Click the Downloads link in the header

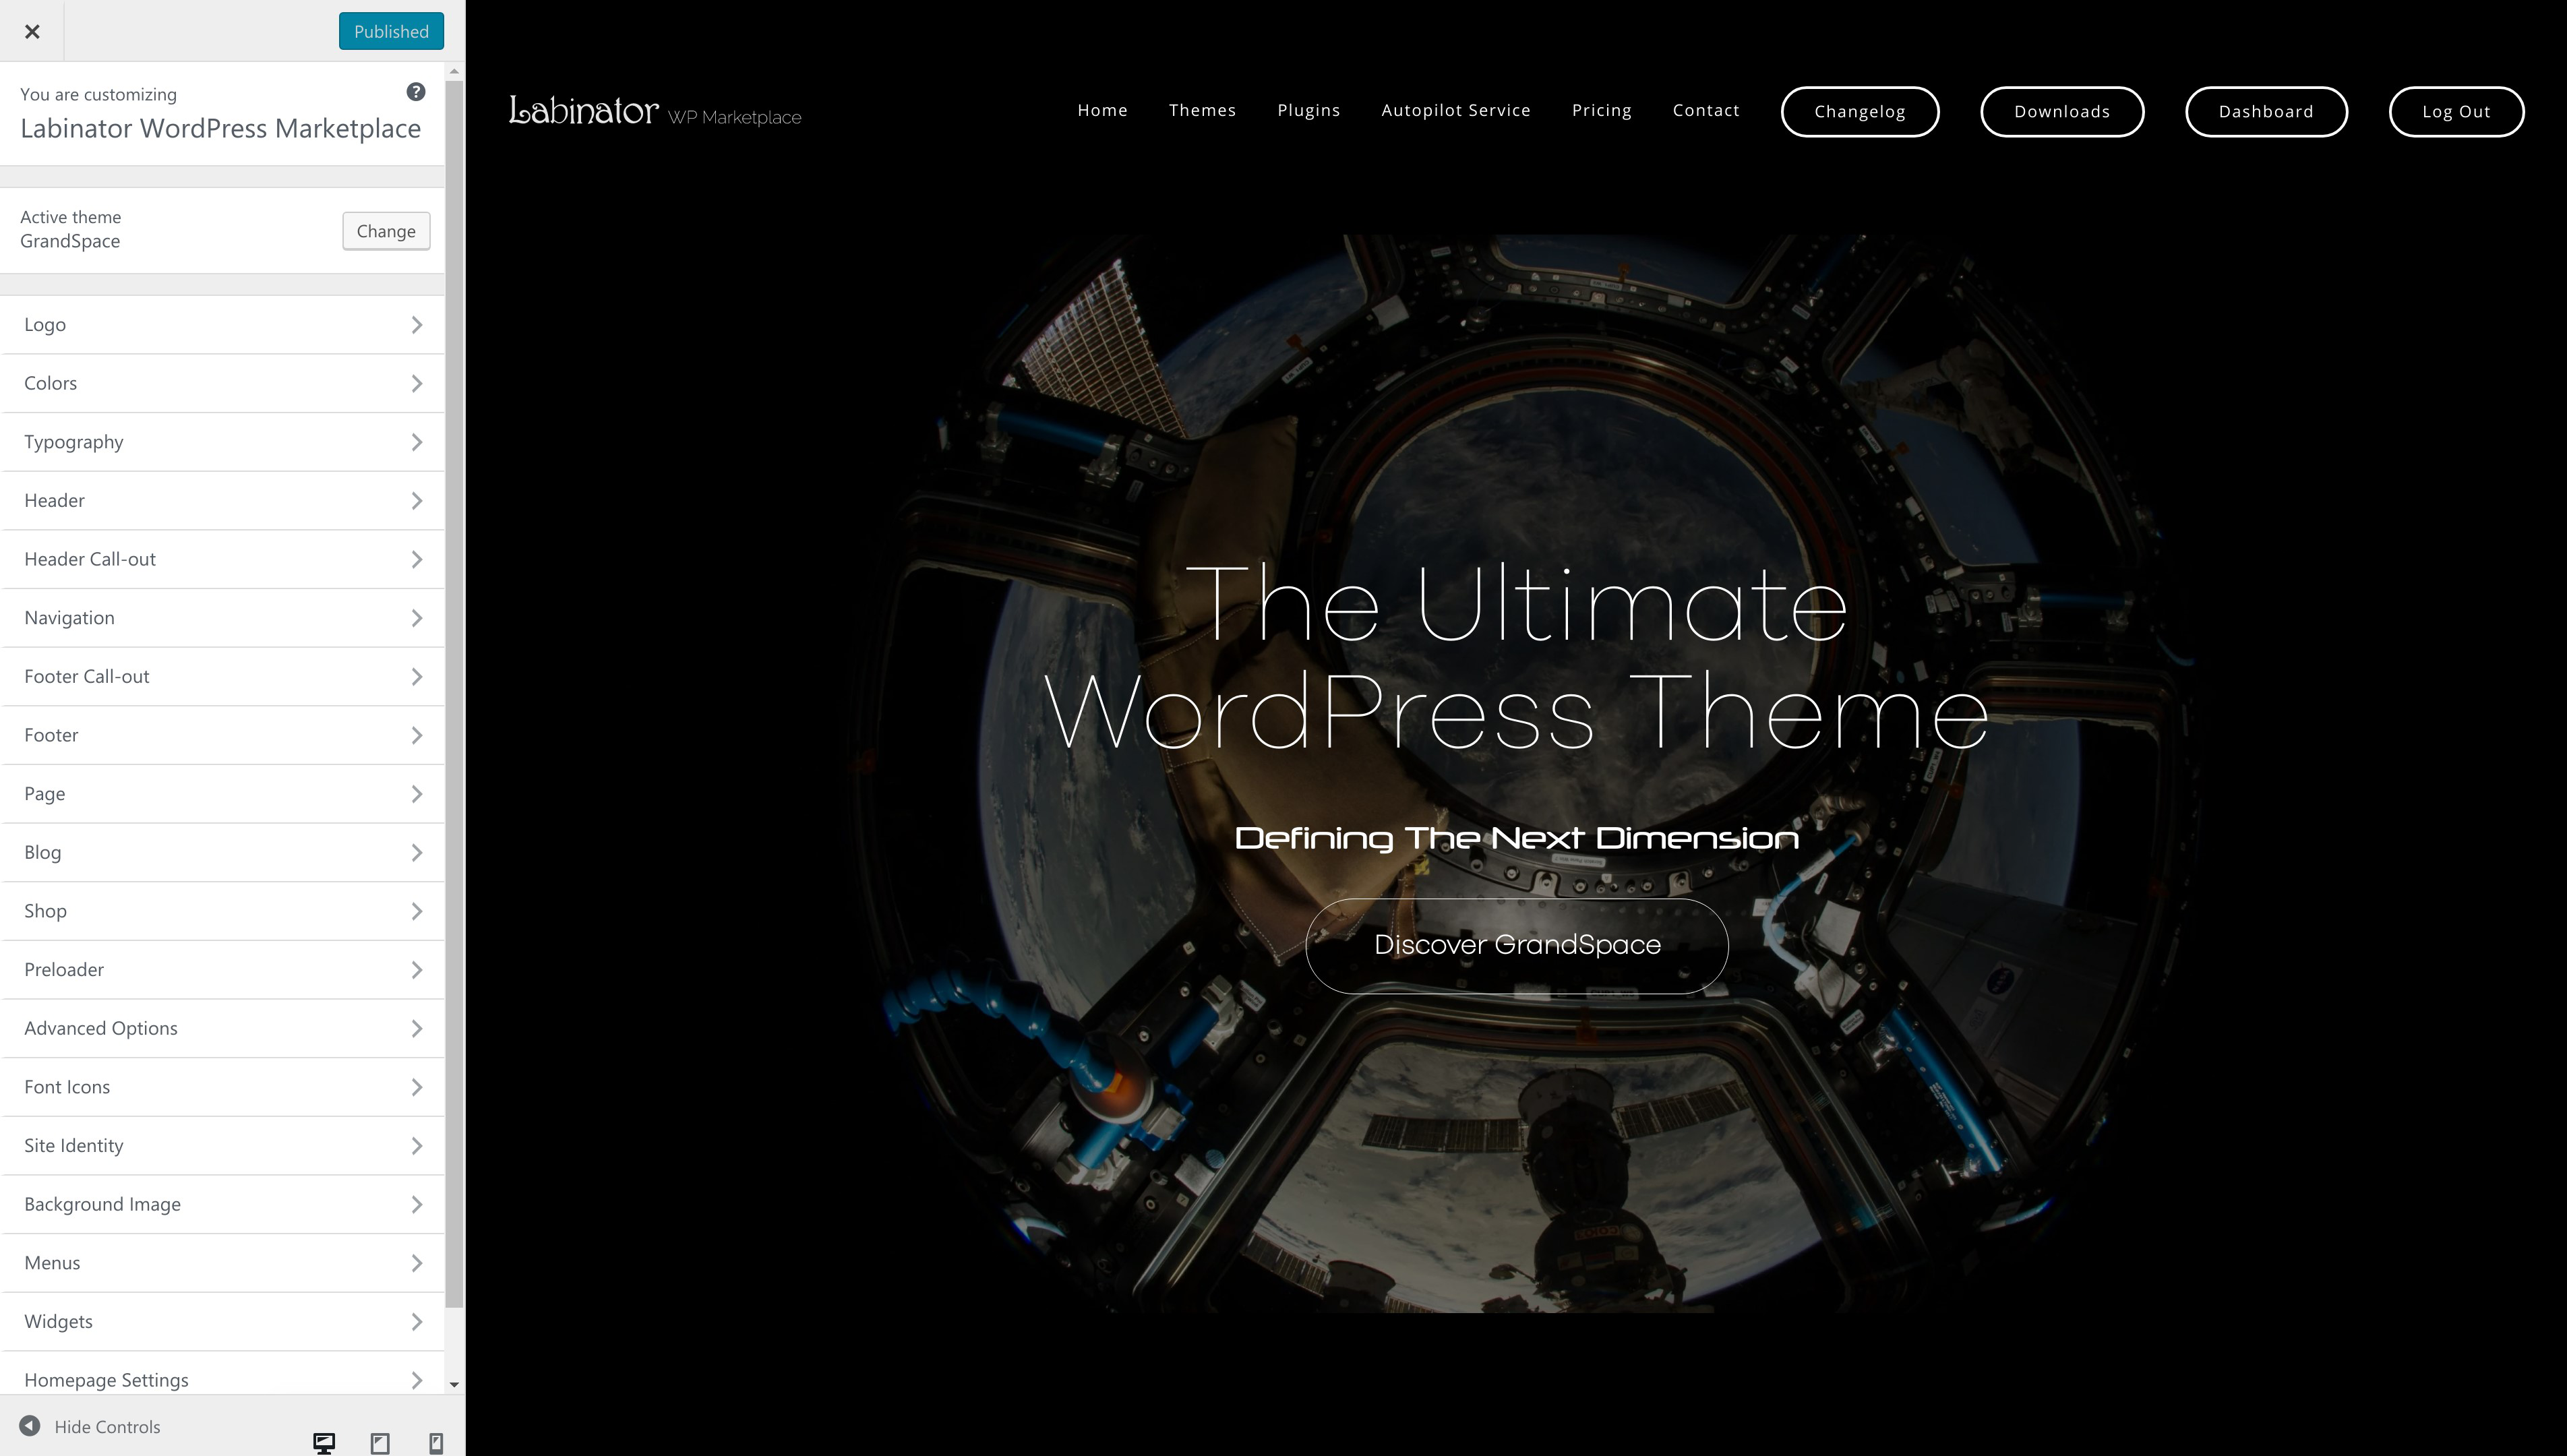(x=2062, y=111)
